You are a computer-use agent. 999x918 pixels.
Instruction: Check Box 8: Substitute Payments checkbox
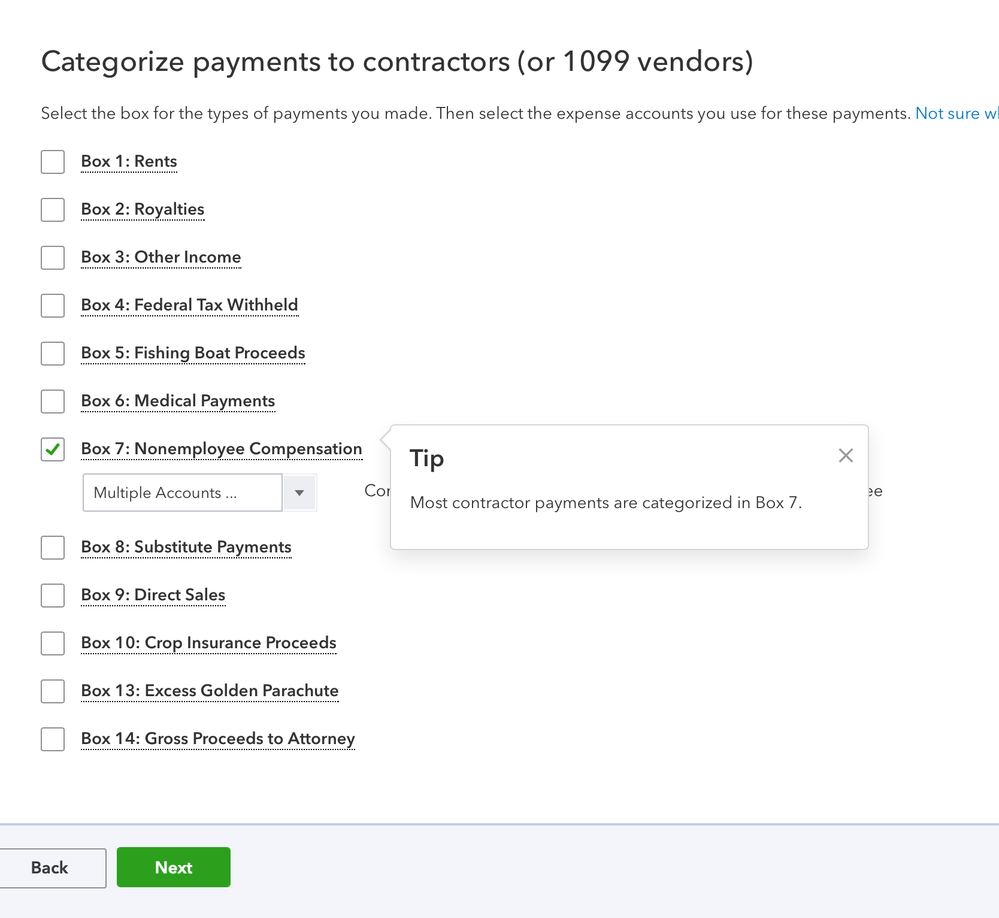click(53, 548)
